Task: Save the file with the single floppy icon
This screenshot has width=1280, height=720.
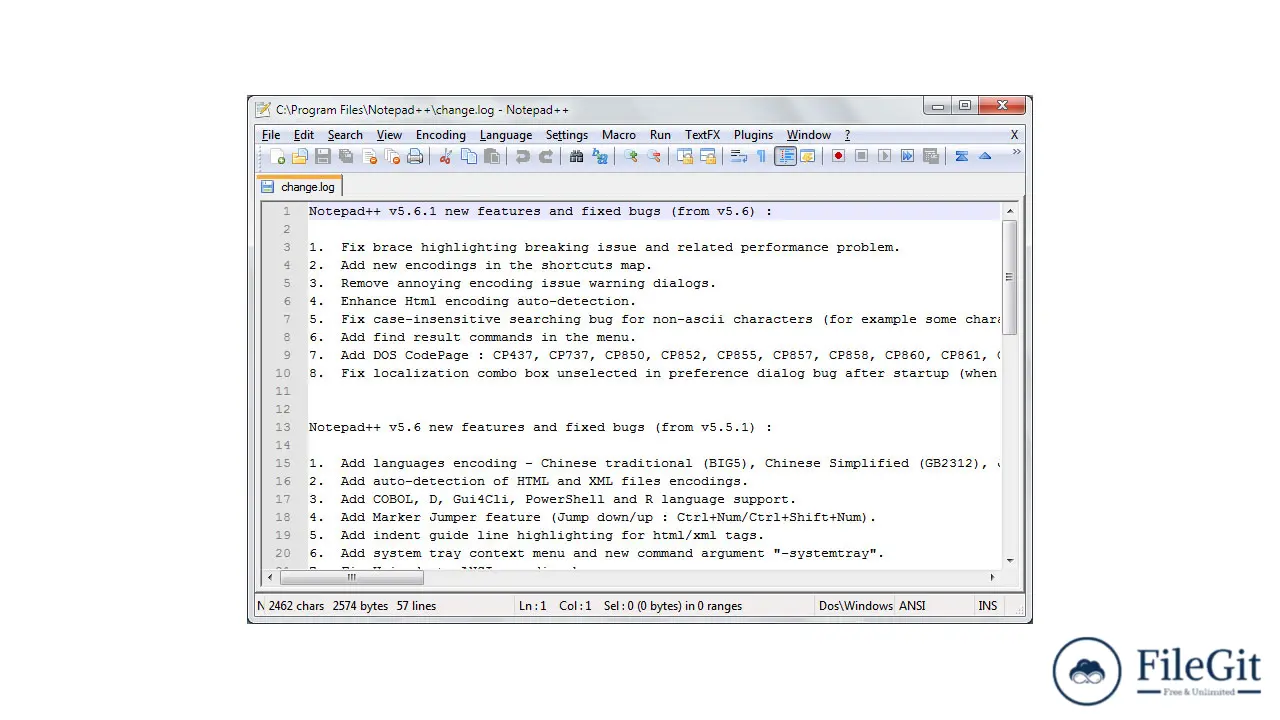Action: 323,156
